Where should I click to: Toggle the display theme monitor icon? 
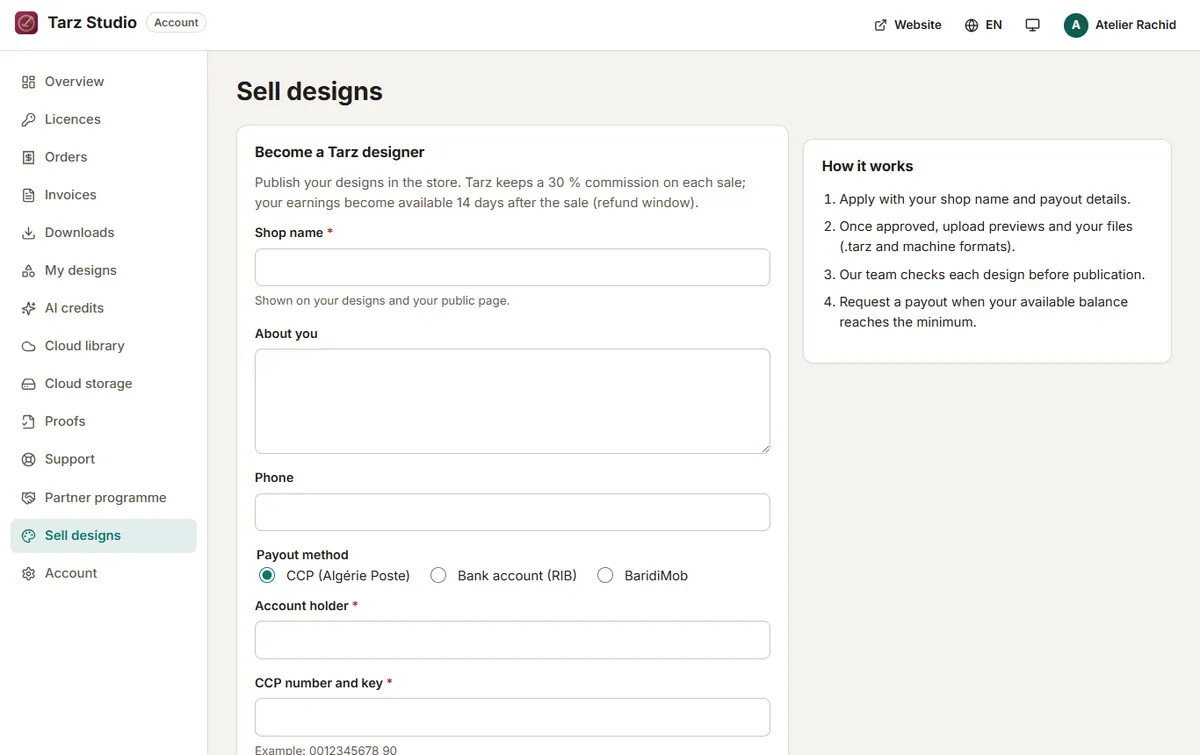[x=1033, y=25]
